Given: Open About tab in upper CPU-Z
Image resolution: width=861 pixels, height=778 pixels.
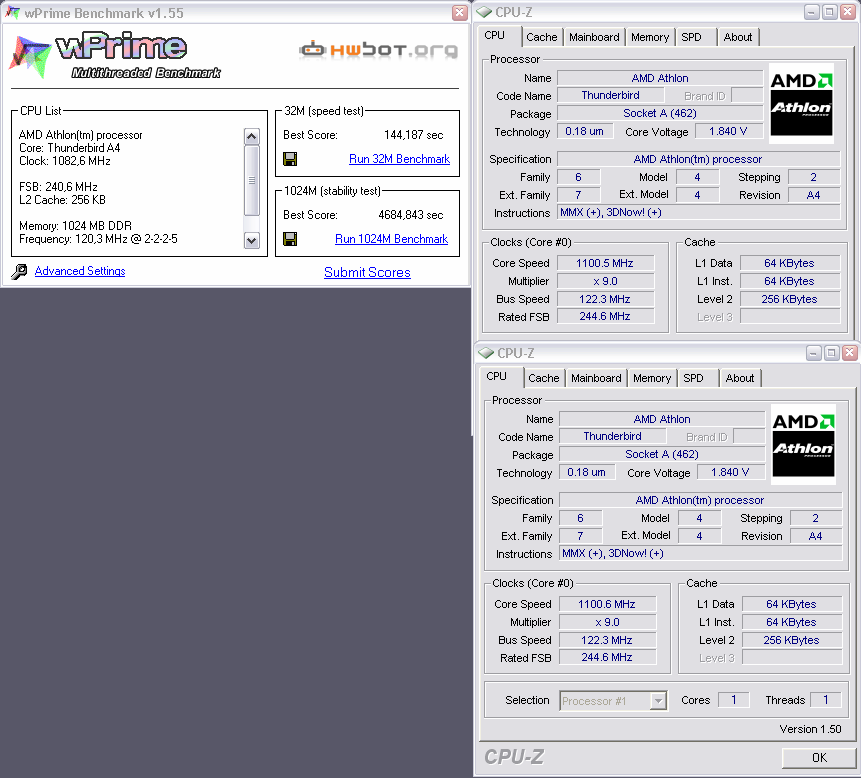Looking at the screenshot, I should coord(737,37).
